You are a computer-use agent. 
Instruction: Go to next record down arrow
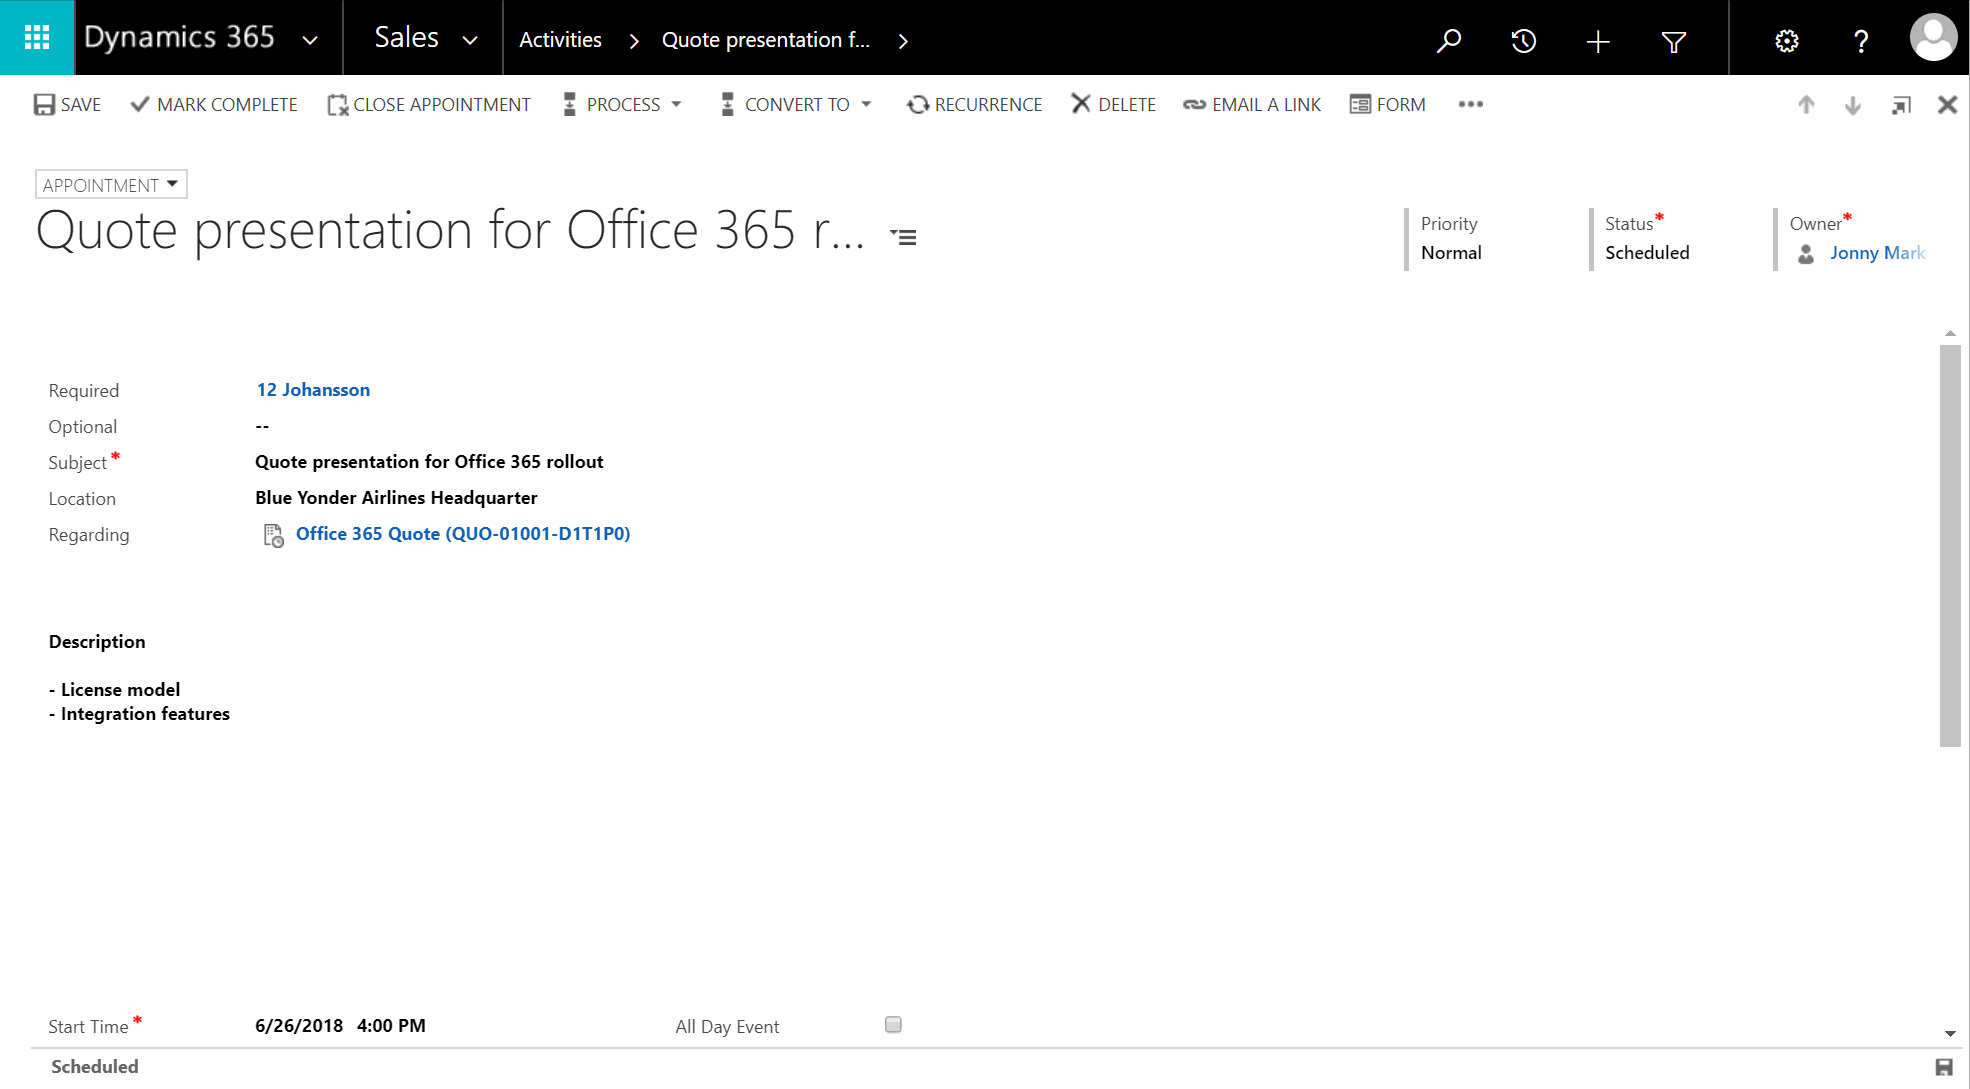[1853, 105]
